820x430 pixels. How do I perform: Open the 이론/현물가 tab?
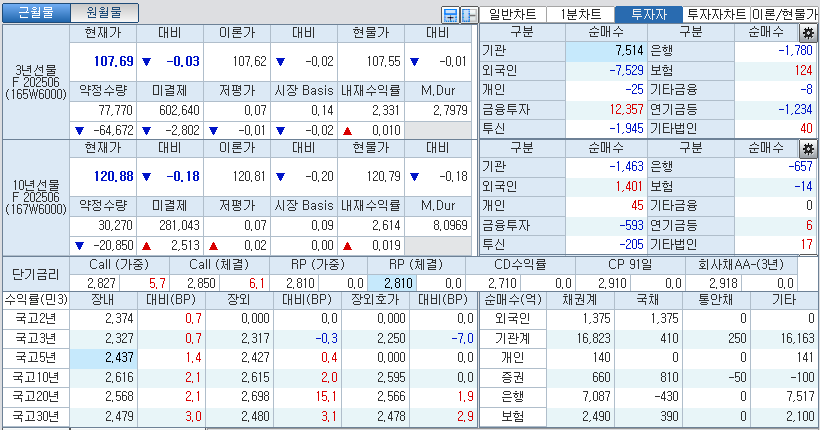click(785, 14)
